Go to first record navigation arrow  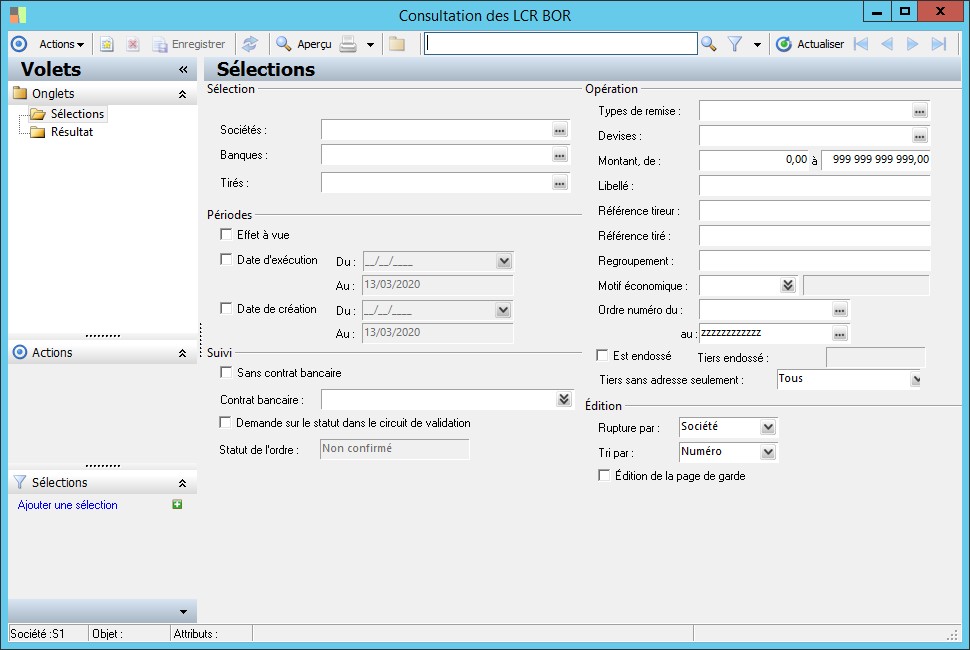(x=861, y=44)
